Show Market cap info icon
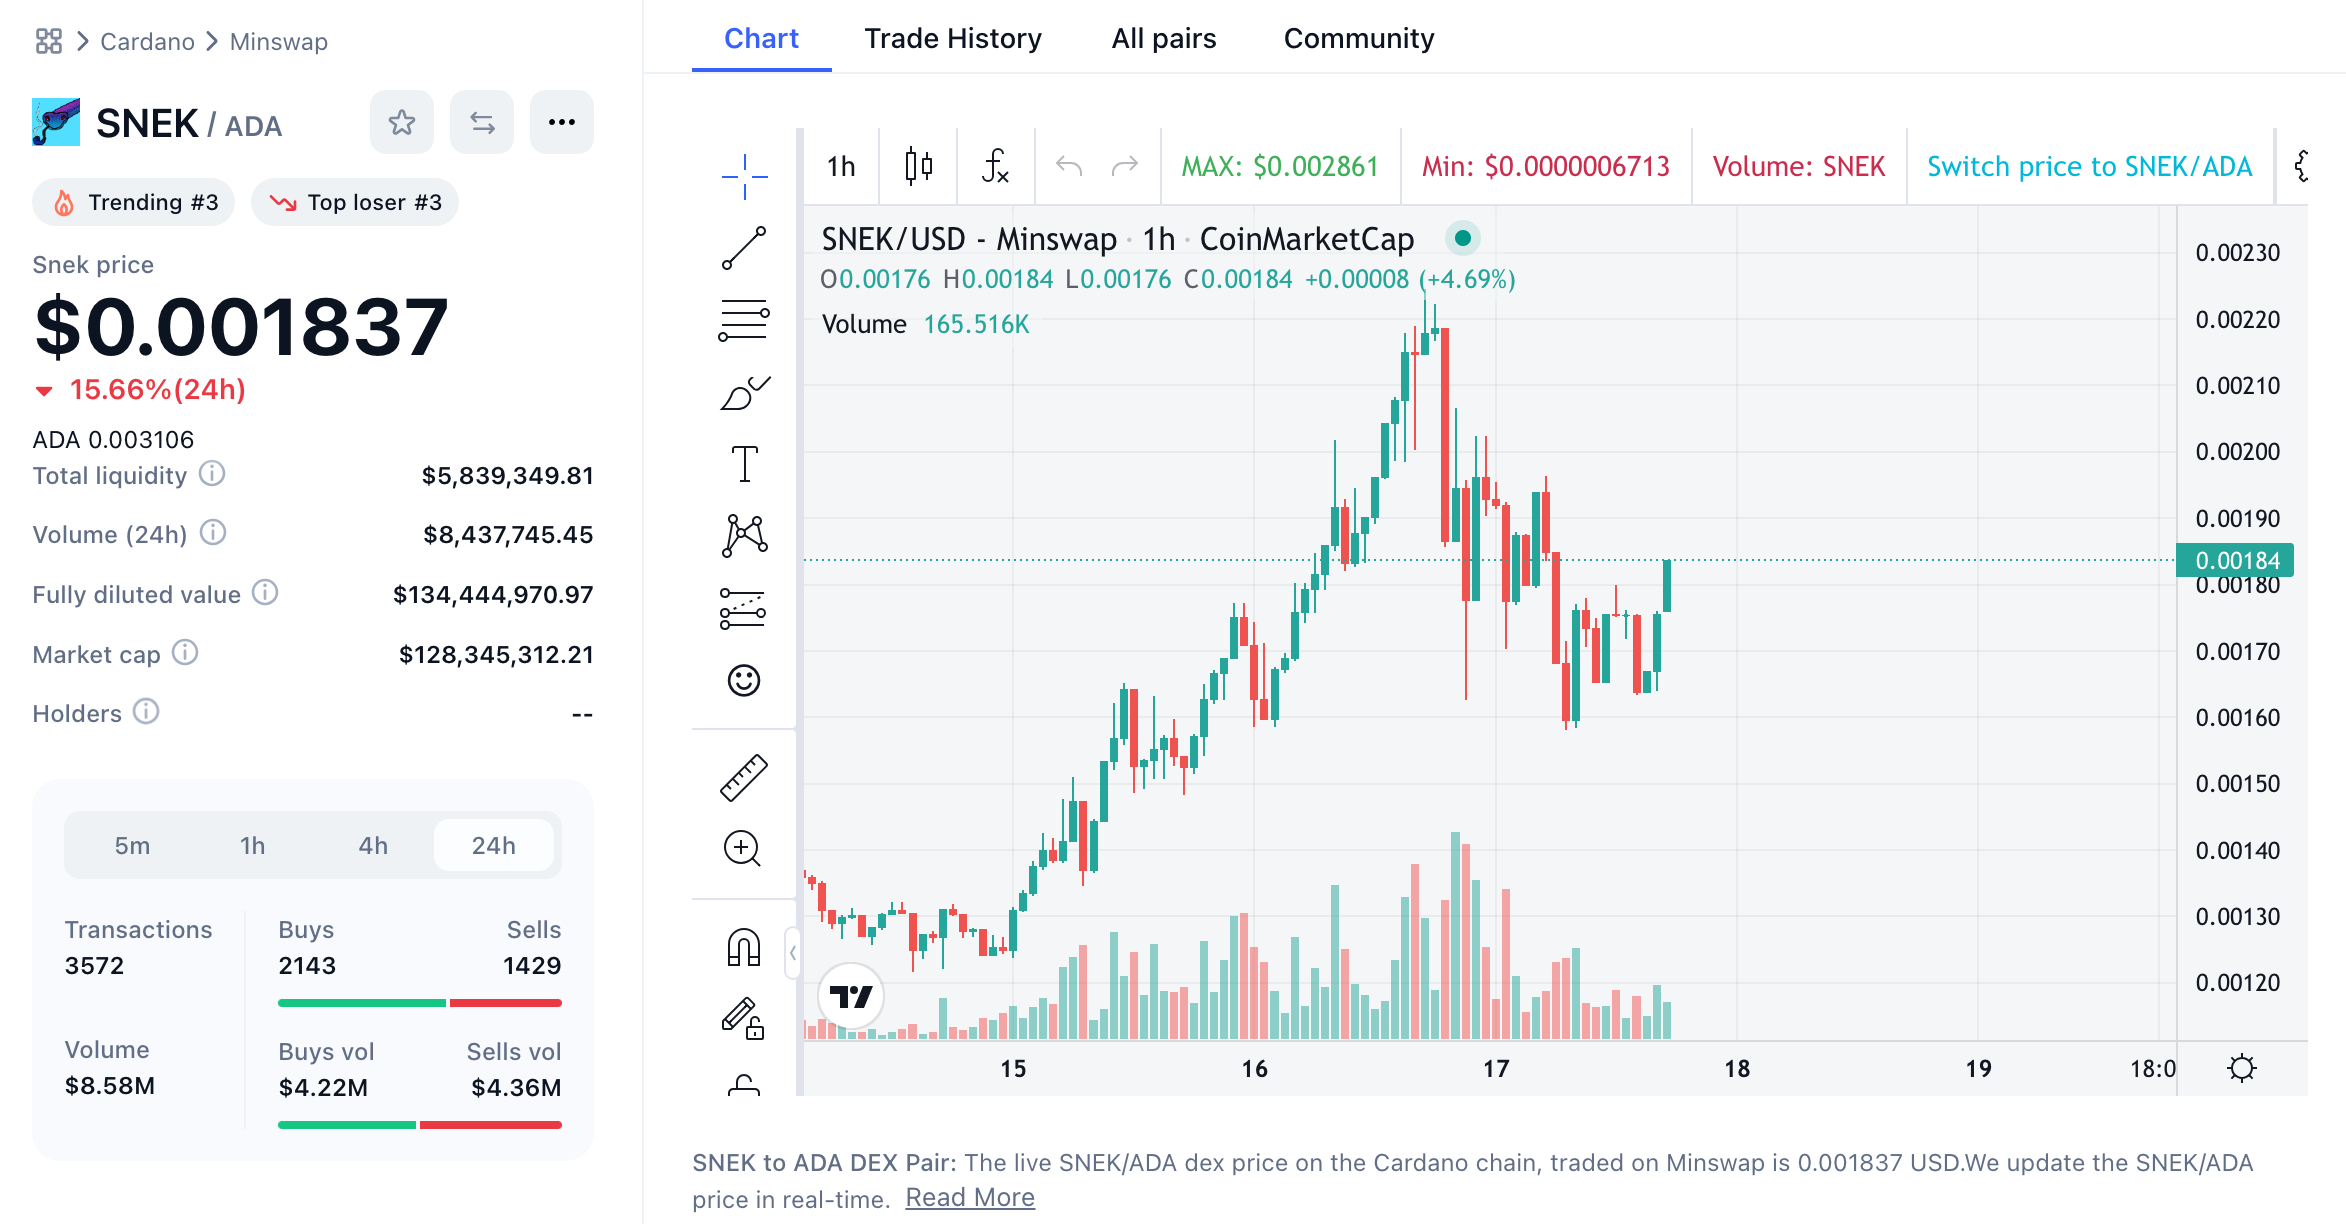The height and width of the screenshot is (1224, 2346). 185,653
